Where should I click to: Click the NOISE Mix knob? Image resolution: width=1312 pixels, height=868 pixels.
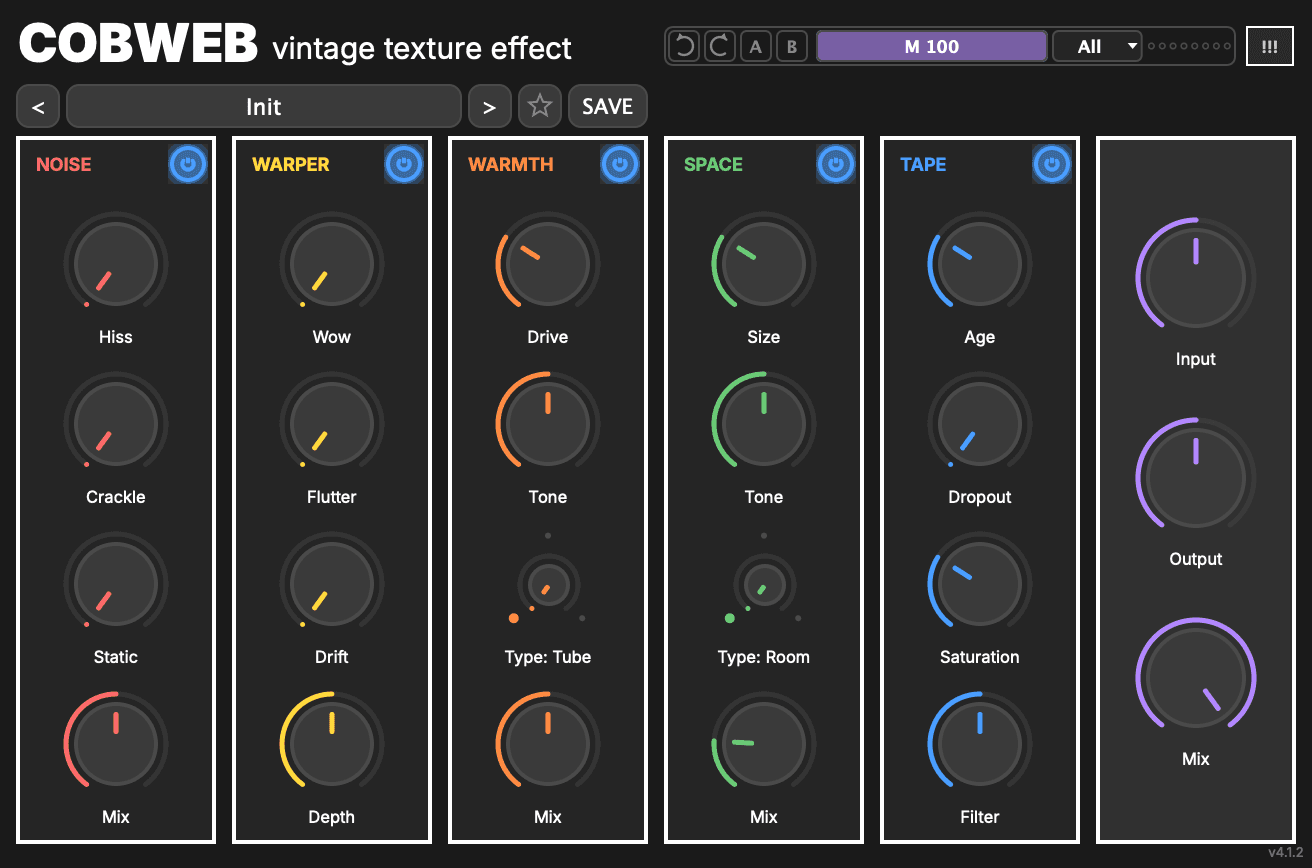pyautogui.click(x=116, y=744)
